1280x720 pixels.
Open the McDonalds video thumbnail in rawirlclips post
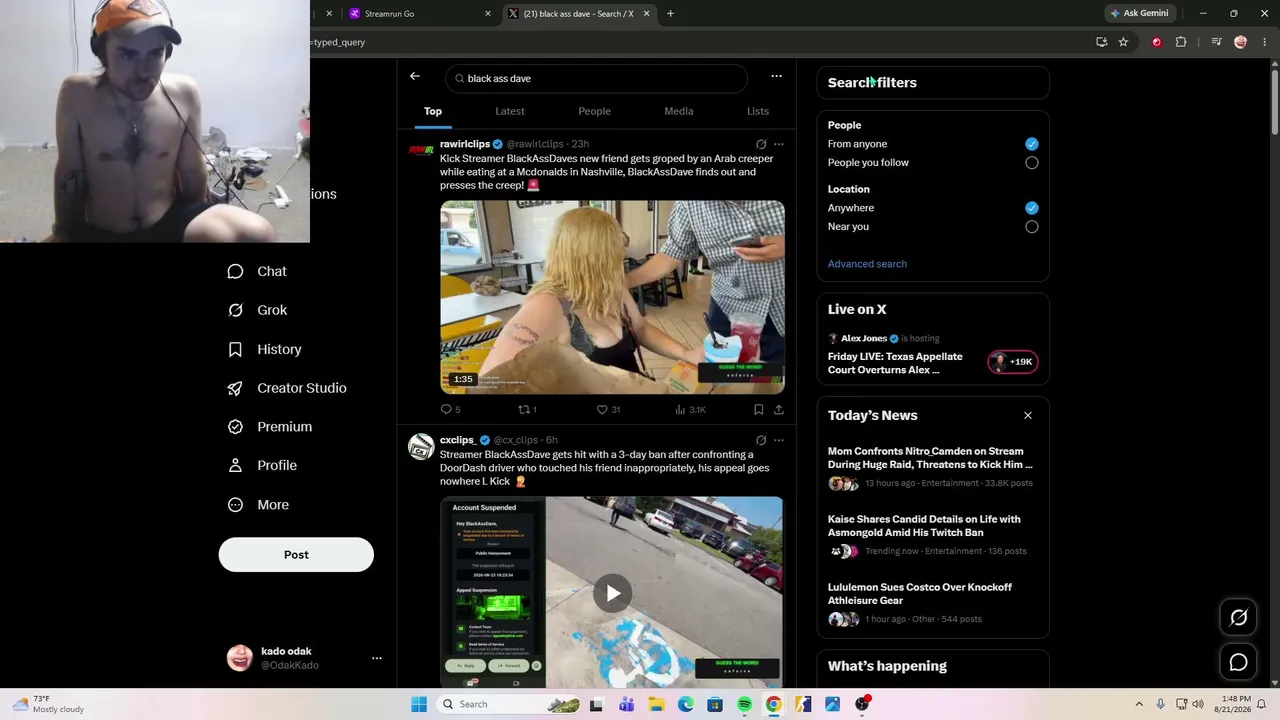613,297
